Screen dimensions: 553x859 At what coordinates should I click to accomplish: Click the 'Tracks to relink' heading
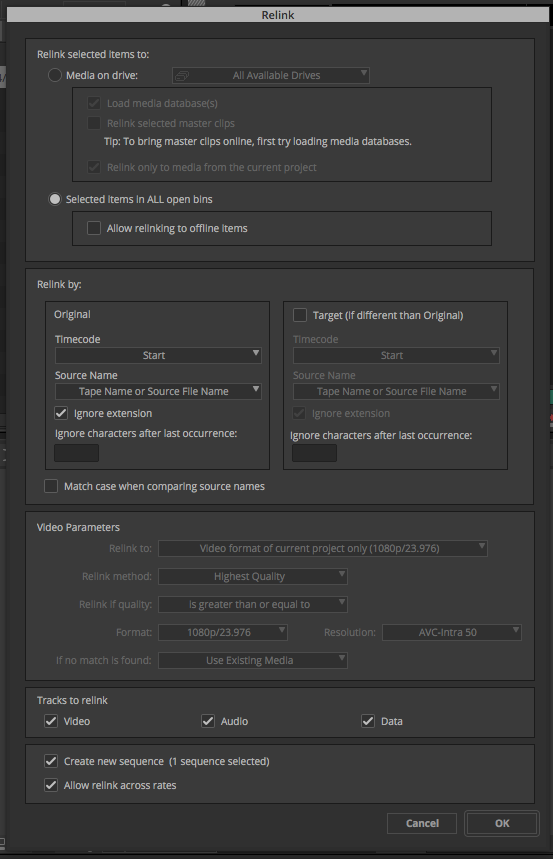point(72,700)
